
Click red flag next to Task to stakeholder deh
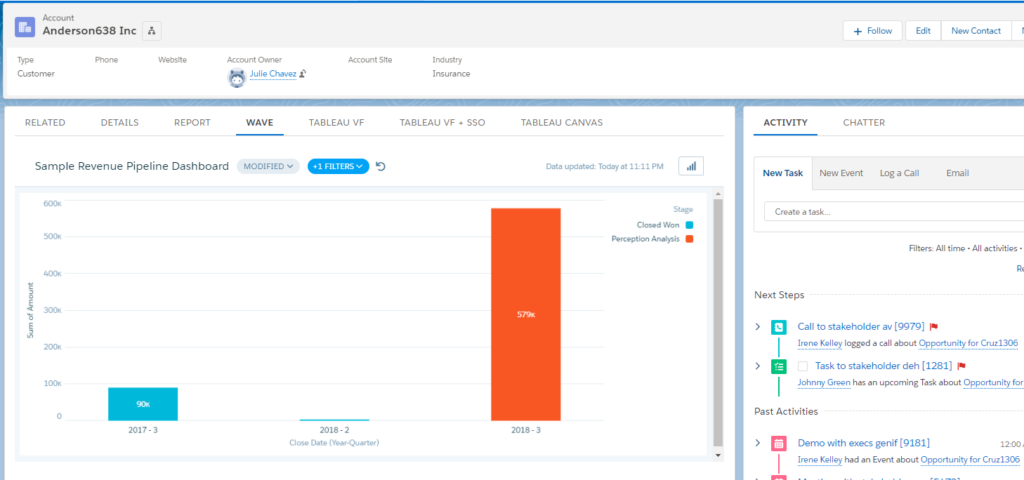click(961, 366)
